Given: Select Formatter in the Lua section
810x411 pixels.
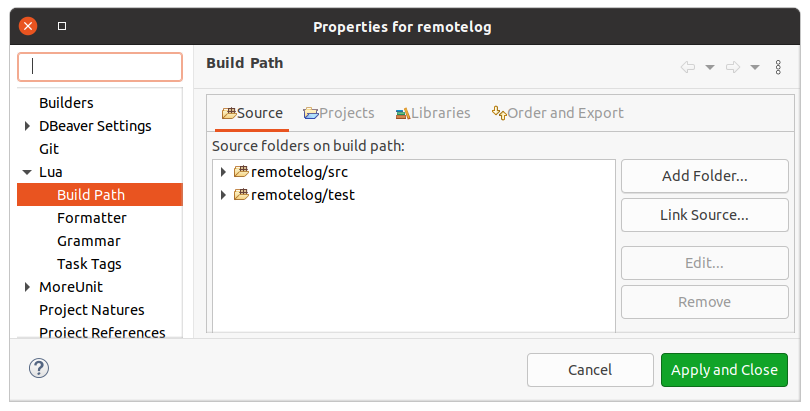Looking at the screenshot, I should (91, 218).
